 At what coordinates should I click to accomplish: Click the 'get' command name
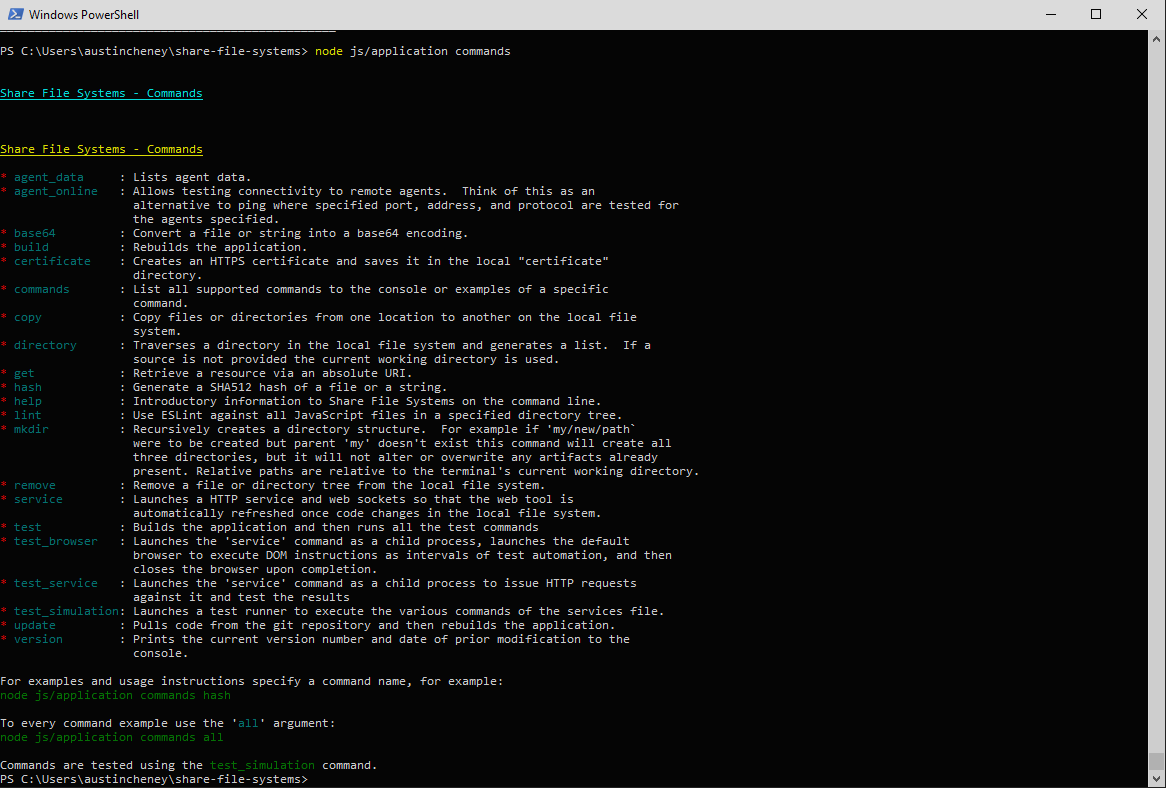24,373
